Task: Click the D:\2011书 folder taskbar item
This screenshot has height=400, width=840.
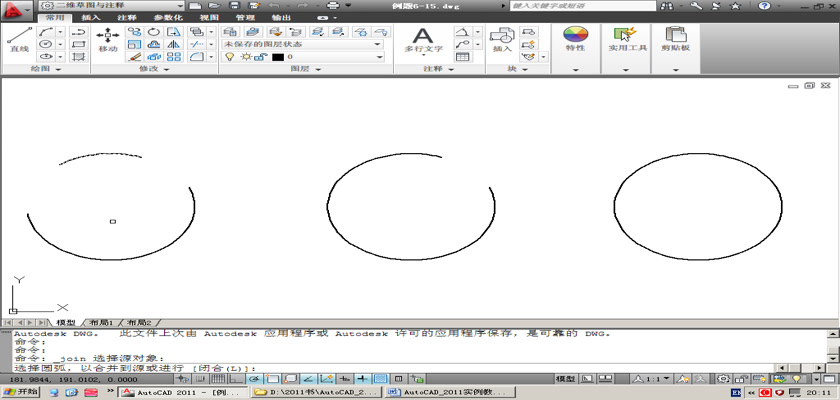Action: (x=317, y=393)
